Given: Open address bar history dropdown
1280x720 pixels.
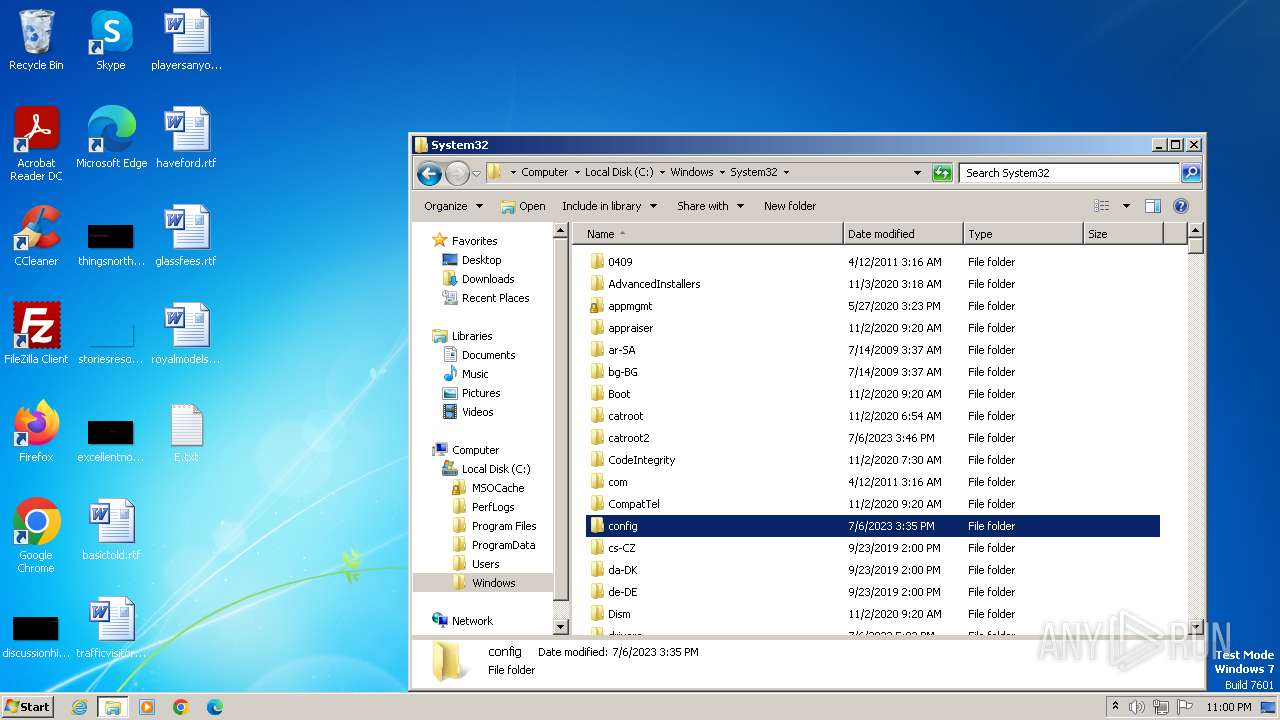Looking at the screenshot, I should tap(917, 173).
